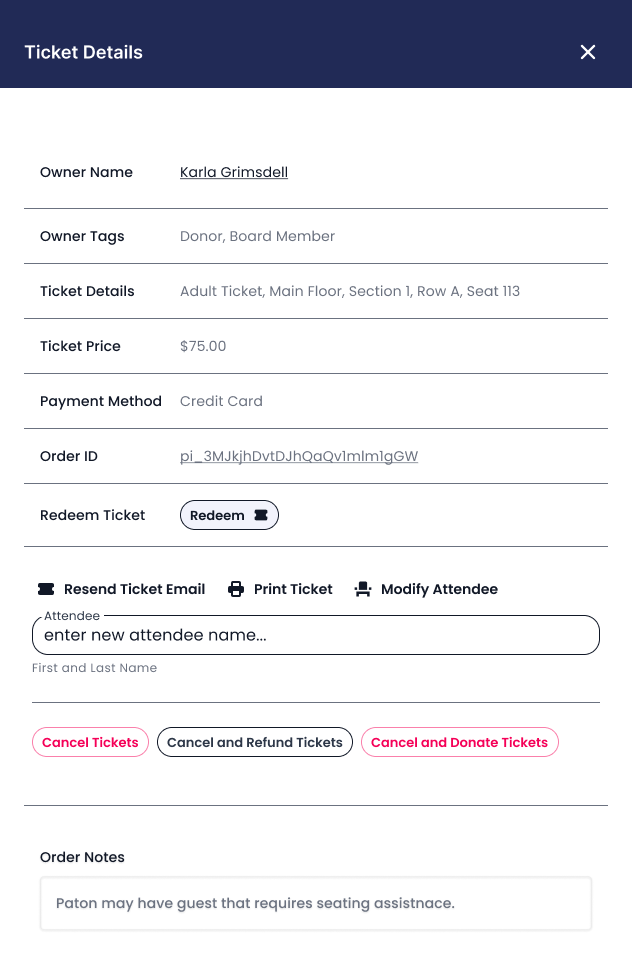This screenshot has width=632, height=978.
Task: Click the seat icon for Modify Attendee
Action: tap(363, 589)
